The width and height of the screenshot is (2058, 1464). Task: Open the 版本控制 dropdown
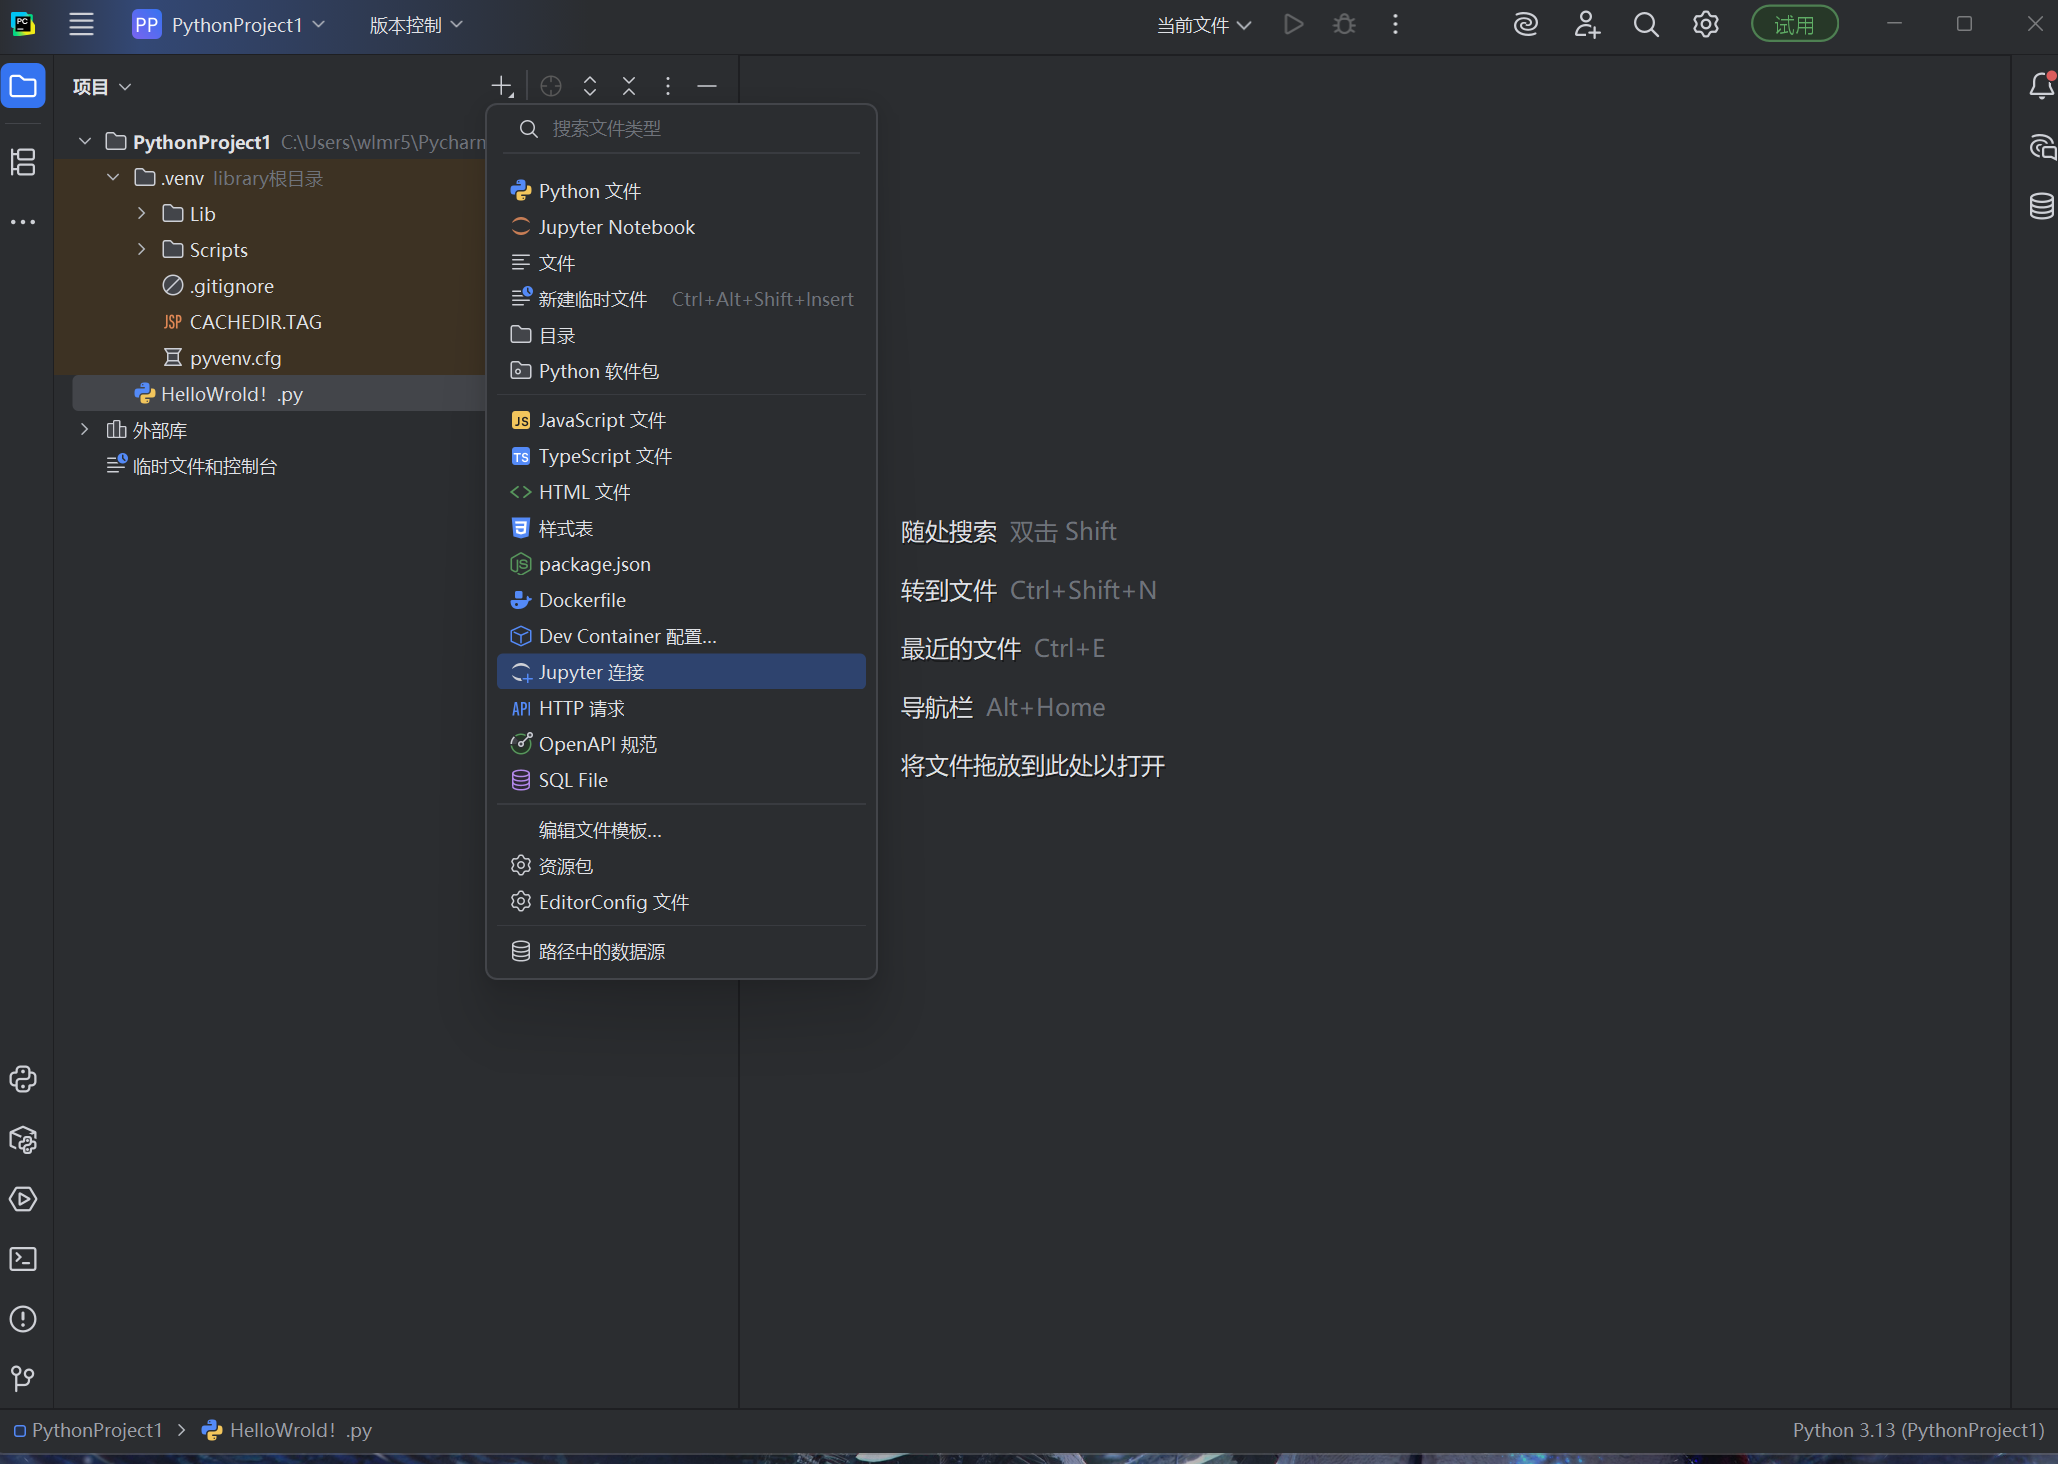coord(414,24)
